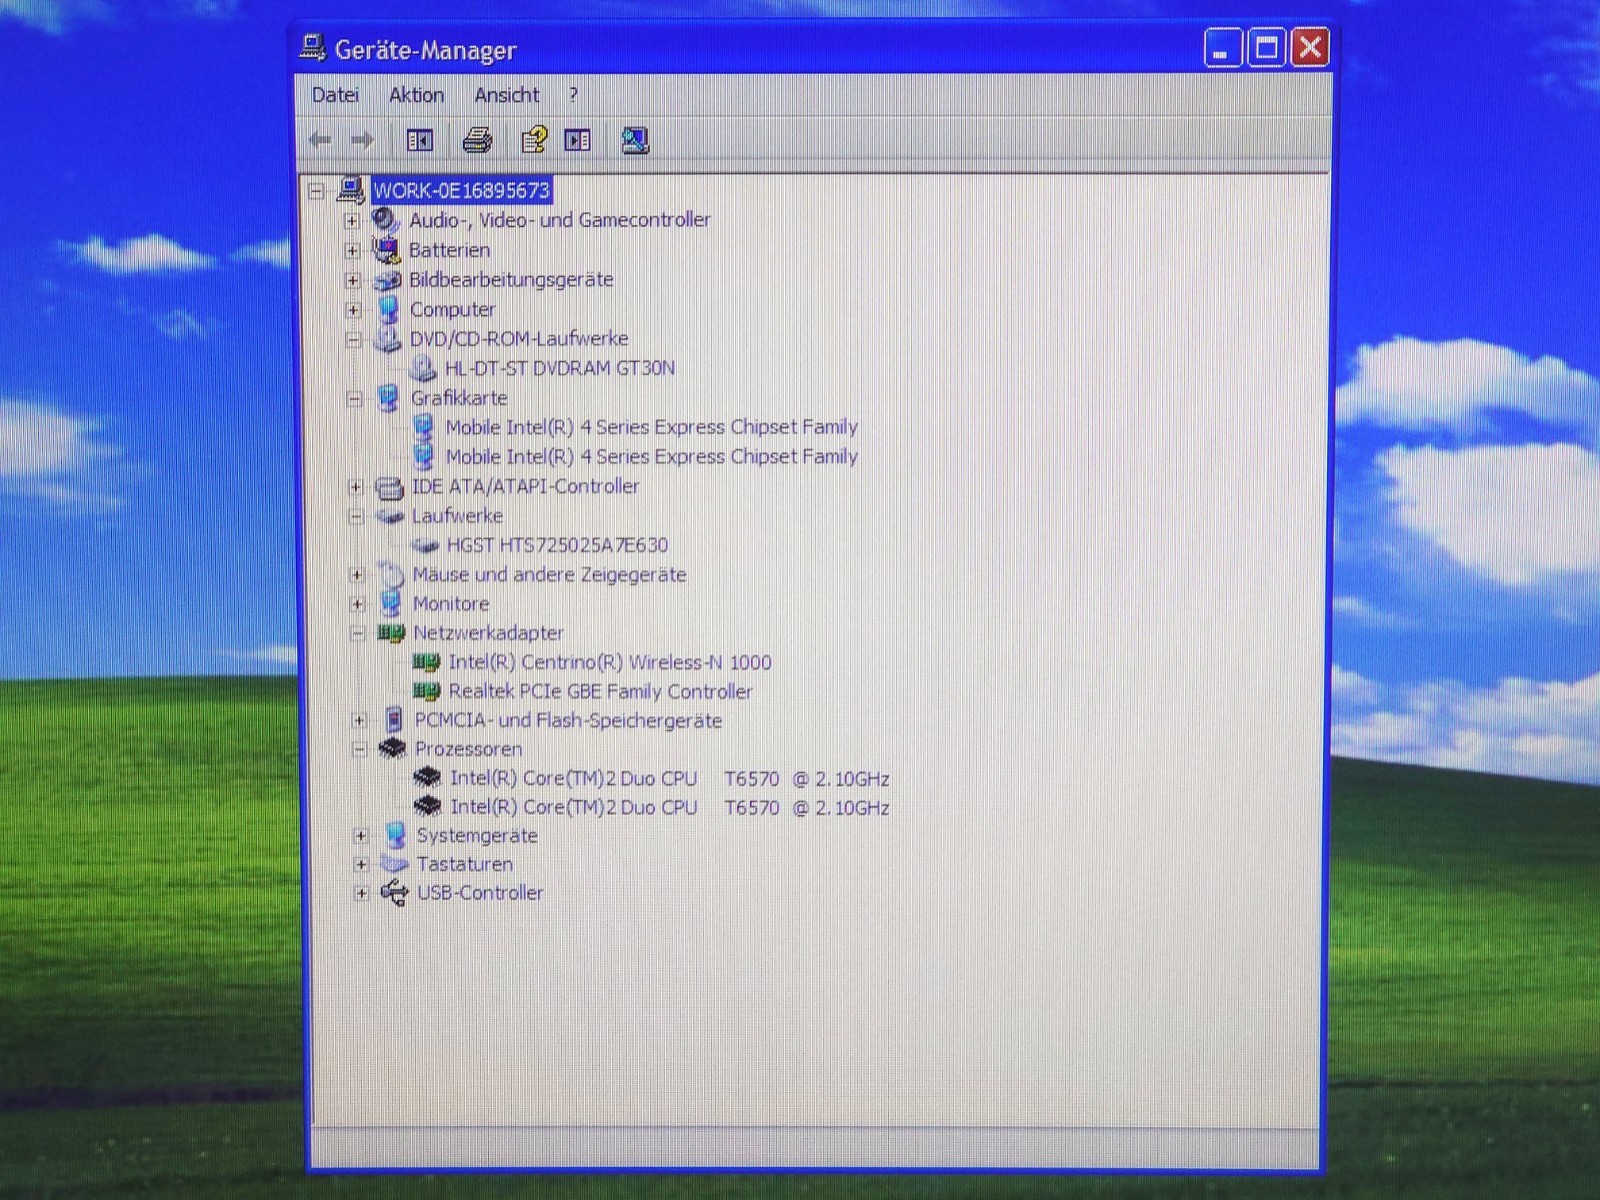This screenshot has width=1600, height=1200.
Task: Select the WORK-0E16895673 label
Action: pos(461,190)
